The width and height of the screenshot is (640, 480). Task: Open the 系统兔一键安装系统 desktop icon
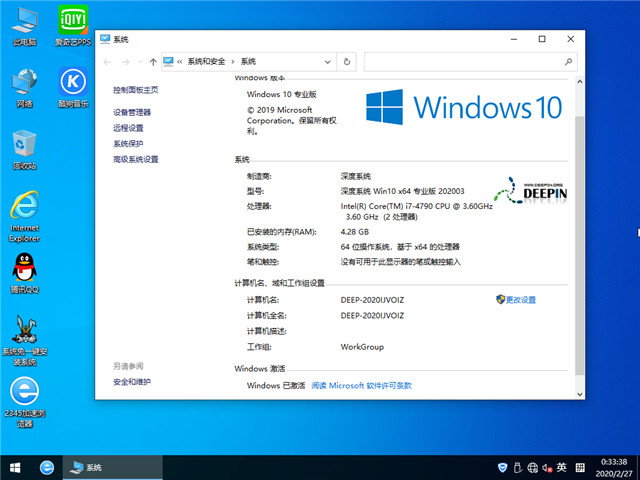24,340
